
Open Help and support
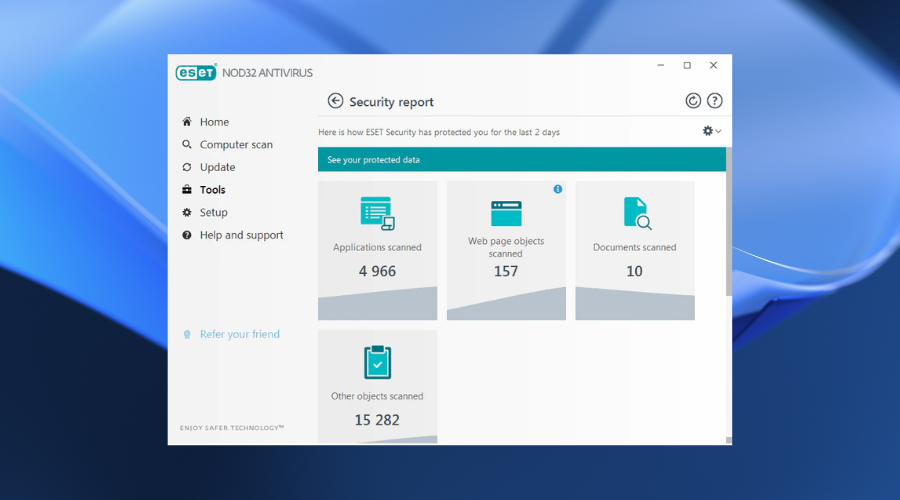pyautogui.click(x=242, y=235)
